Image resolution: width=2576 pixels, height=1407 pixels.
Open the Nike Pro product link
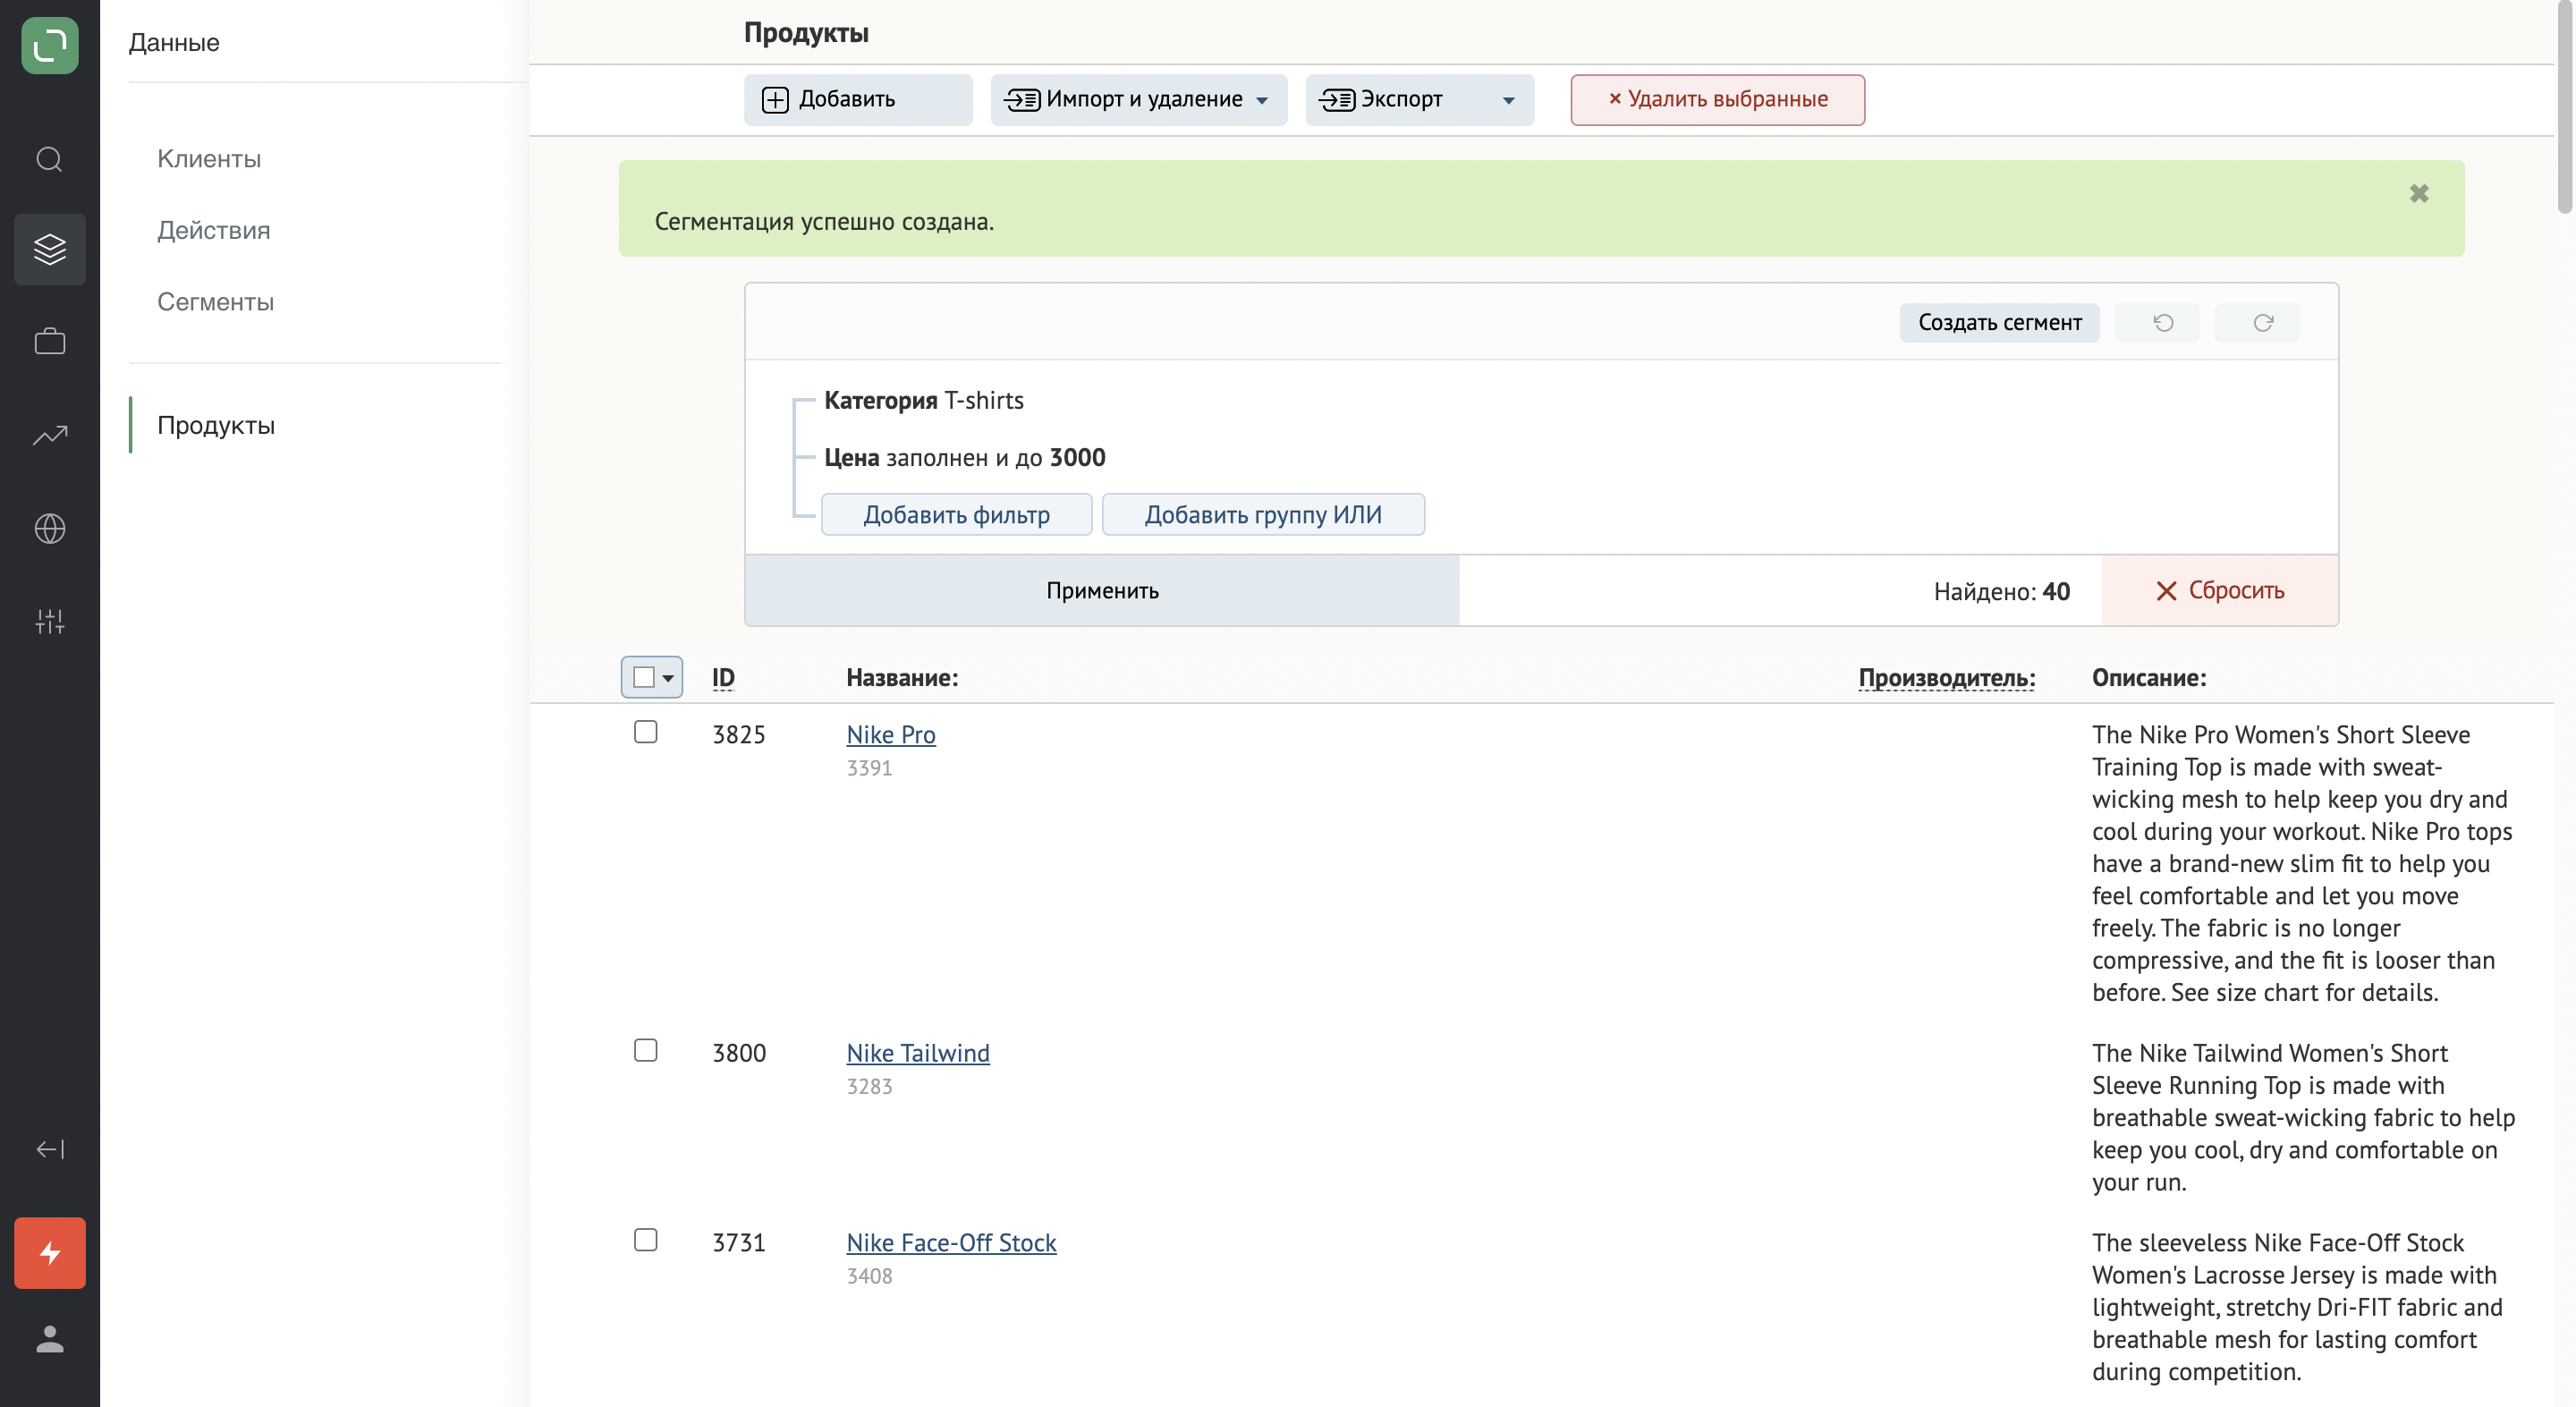tap(890, 734)
